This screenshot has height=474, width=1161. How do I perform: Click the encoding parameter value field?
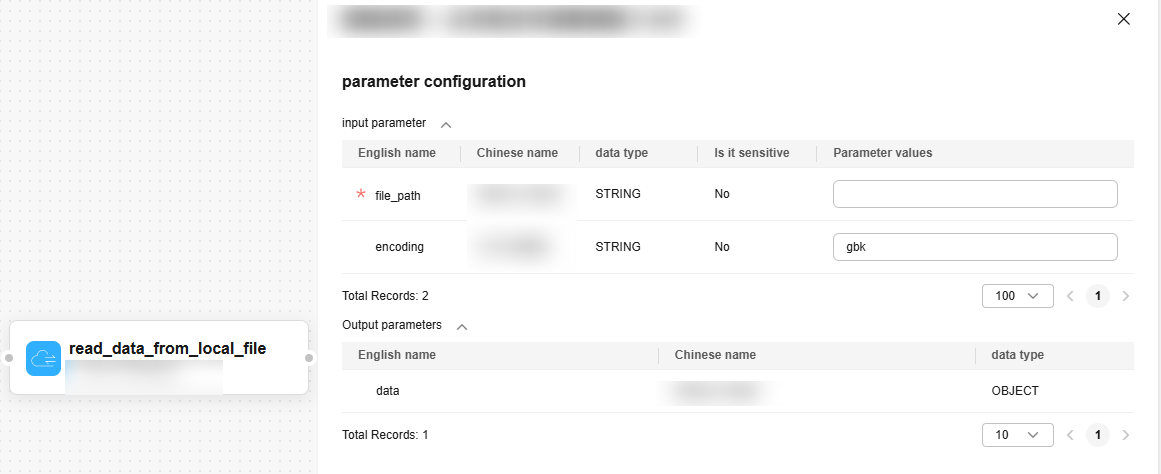pyautogui.click(x=974, y=247)
